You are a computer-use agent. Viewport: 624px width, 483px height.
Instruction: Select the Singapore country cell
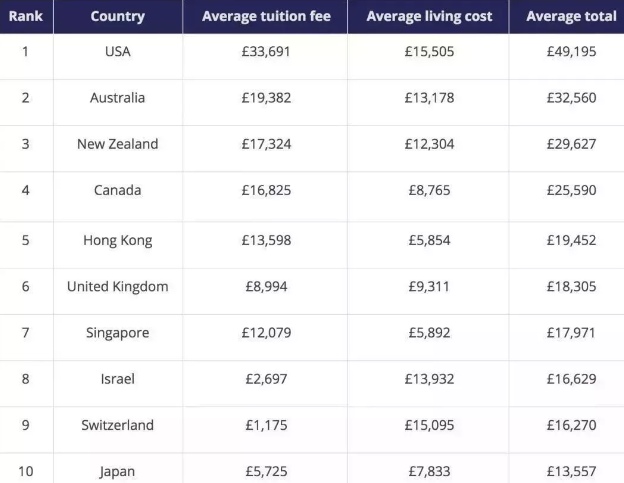click(x=117, y=332)
